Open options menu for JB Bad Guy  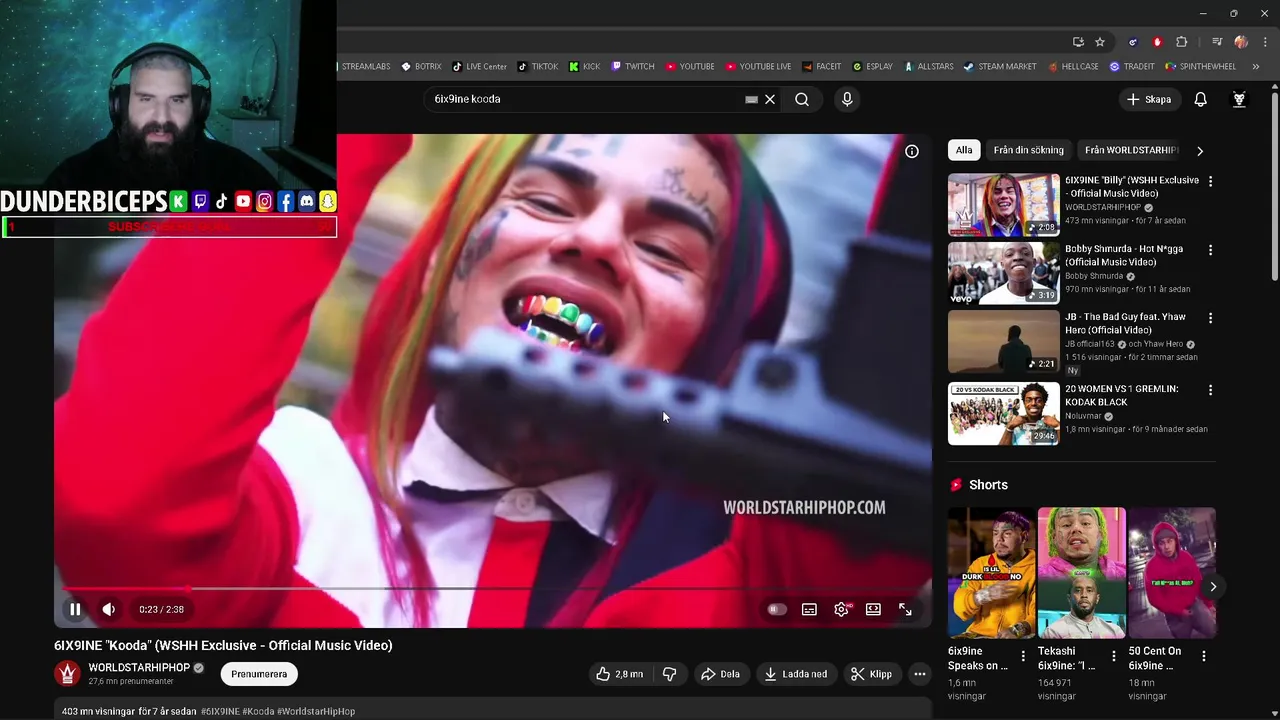[x=1210, y=318]
